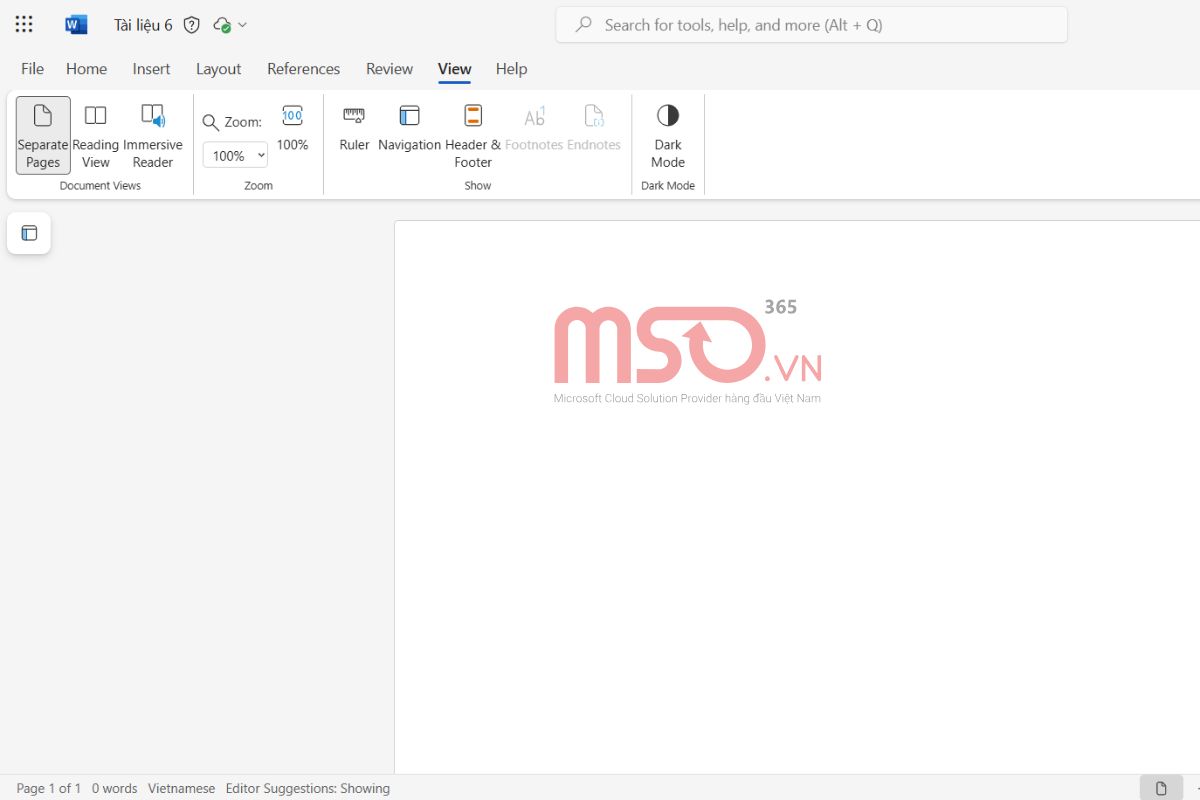Open the Layout tab
Viewport: 1200px width, 800px height.
(x=218, y=69)
